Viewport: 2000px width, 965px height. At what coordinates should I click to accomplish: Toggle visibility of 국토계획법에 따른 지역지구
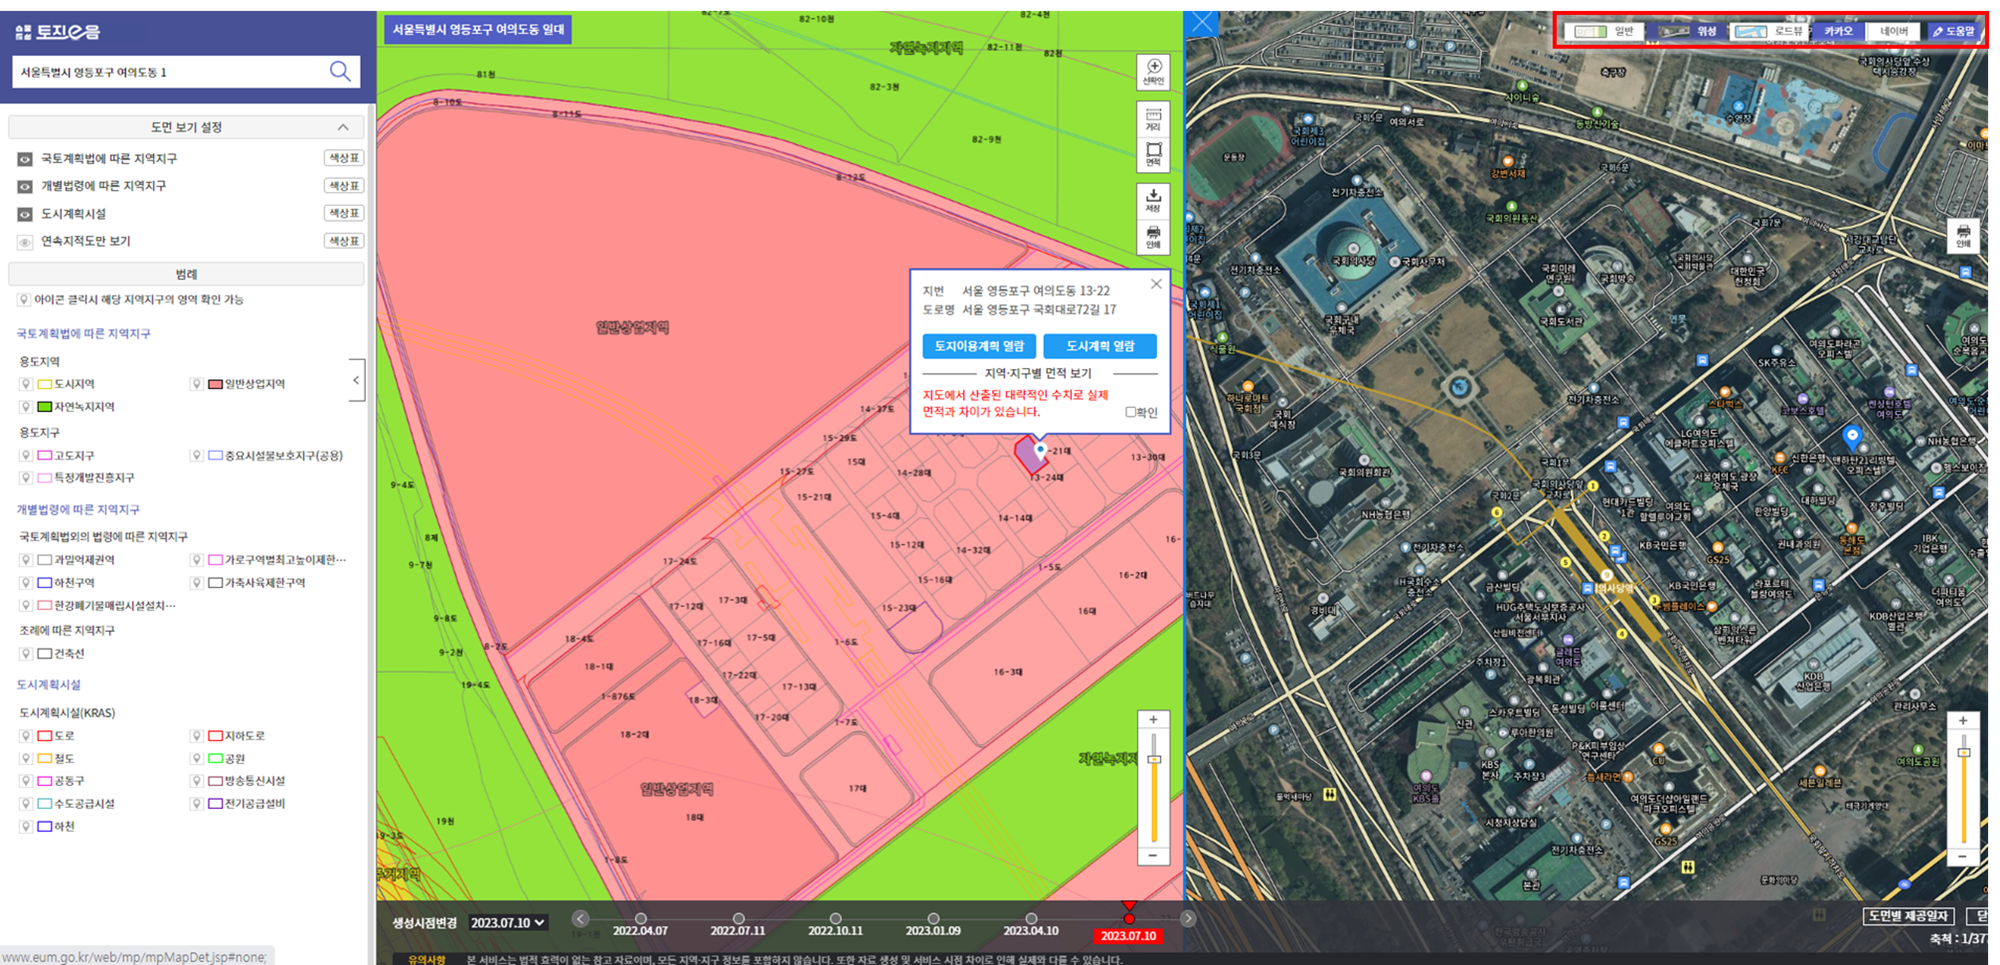pos(25,159)
